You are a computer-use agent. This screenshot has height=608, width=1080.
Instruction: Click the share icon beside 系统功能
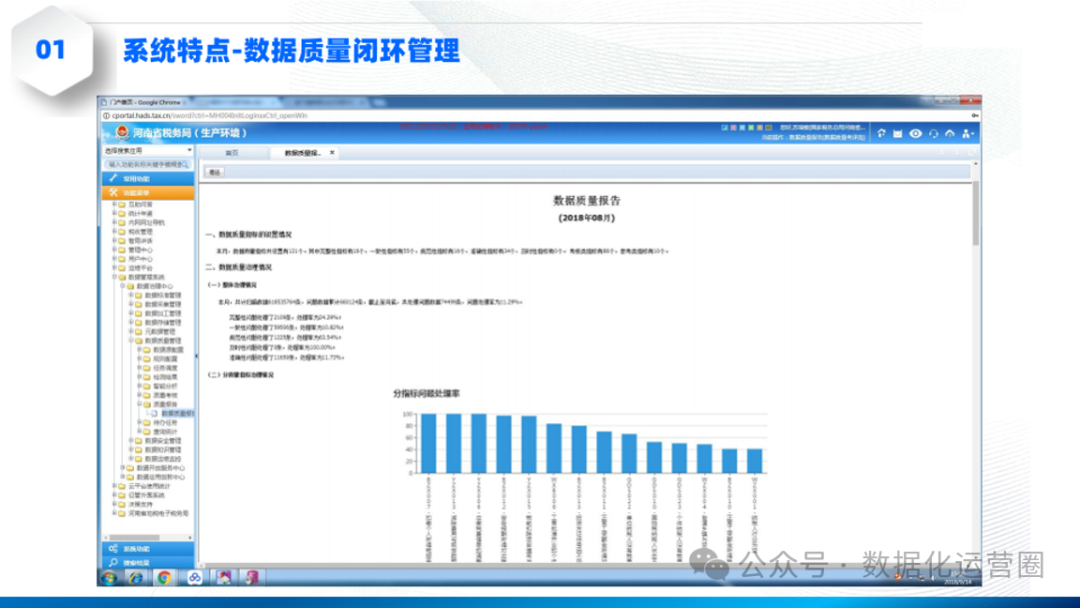[x=114, y=549]
